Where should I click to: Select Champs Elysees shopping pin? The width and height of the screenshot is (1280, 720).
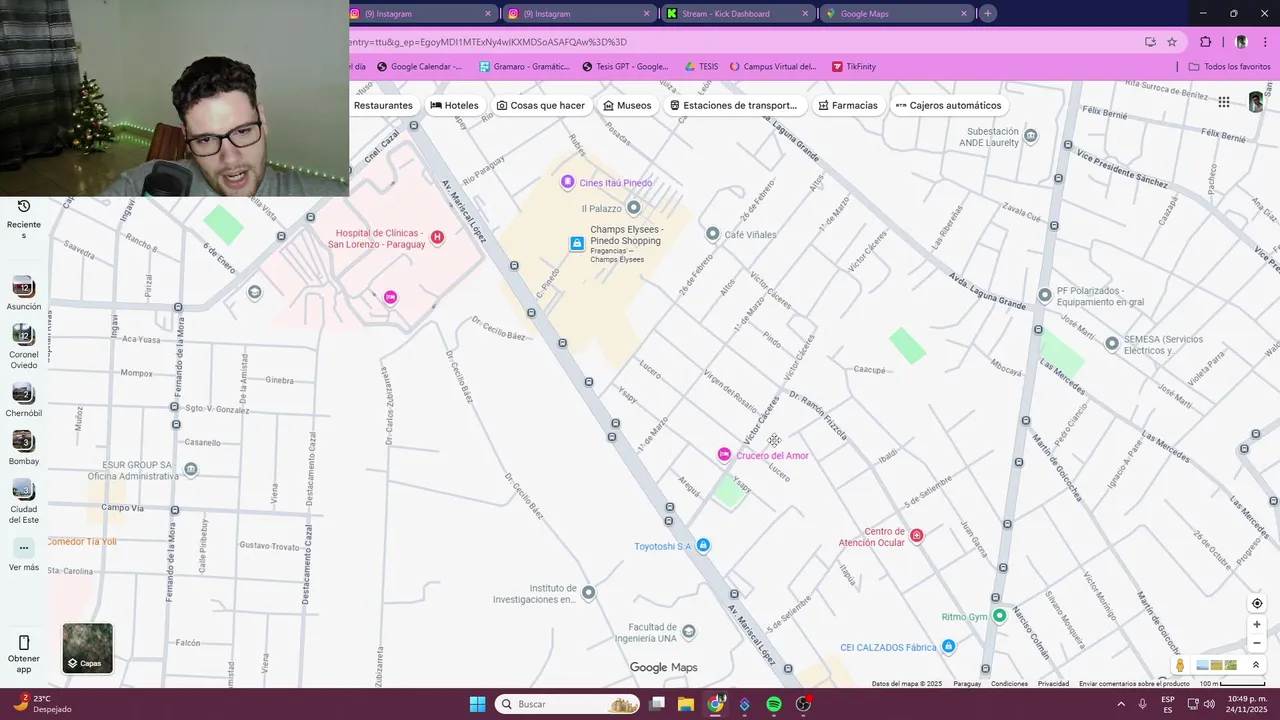tap(577, 243)
